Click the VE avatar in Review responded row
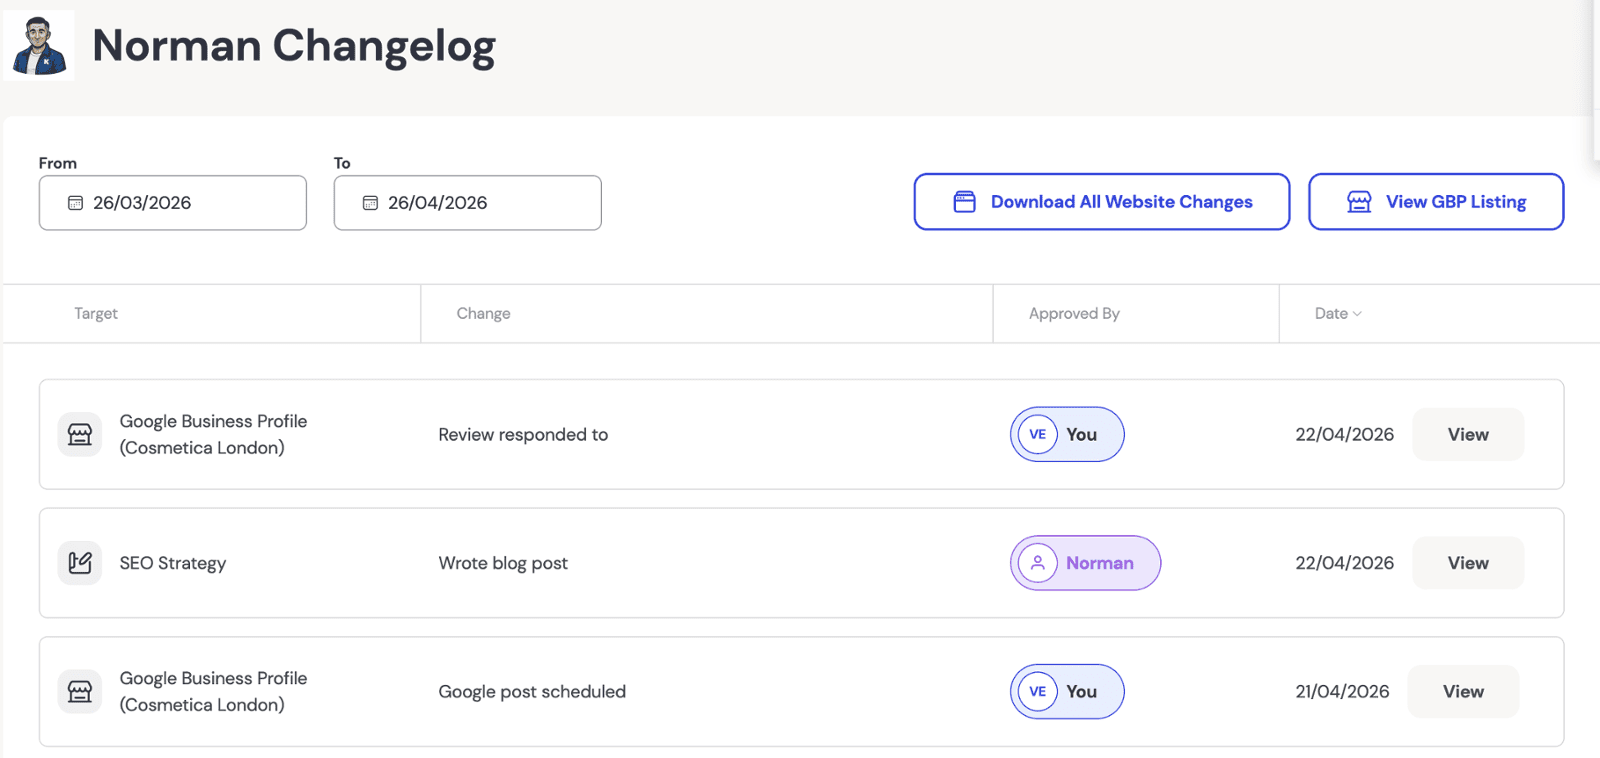The height and width of the screenshot is (758, 1600). pos(1038,435)
